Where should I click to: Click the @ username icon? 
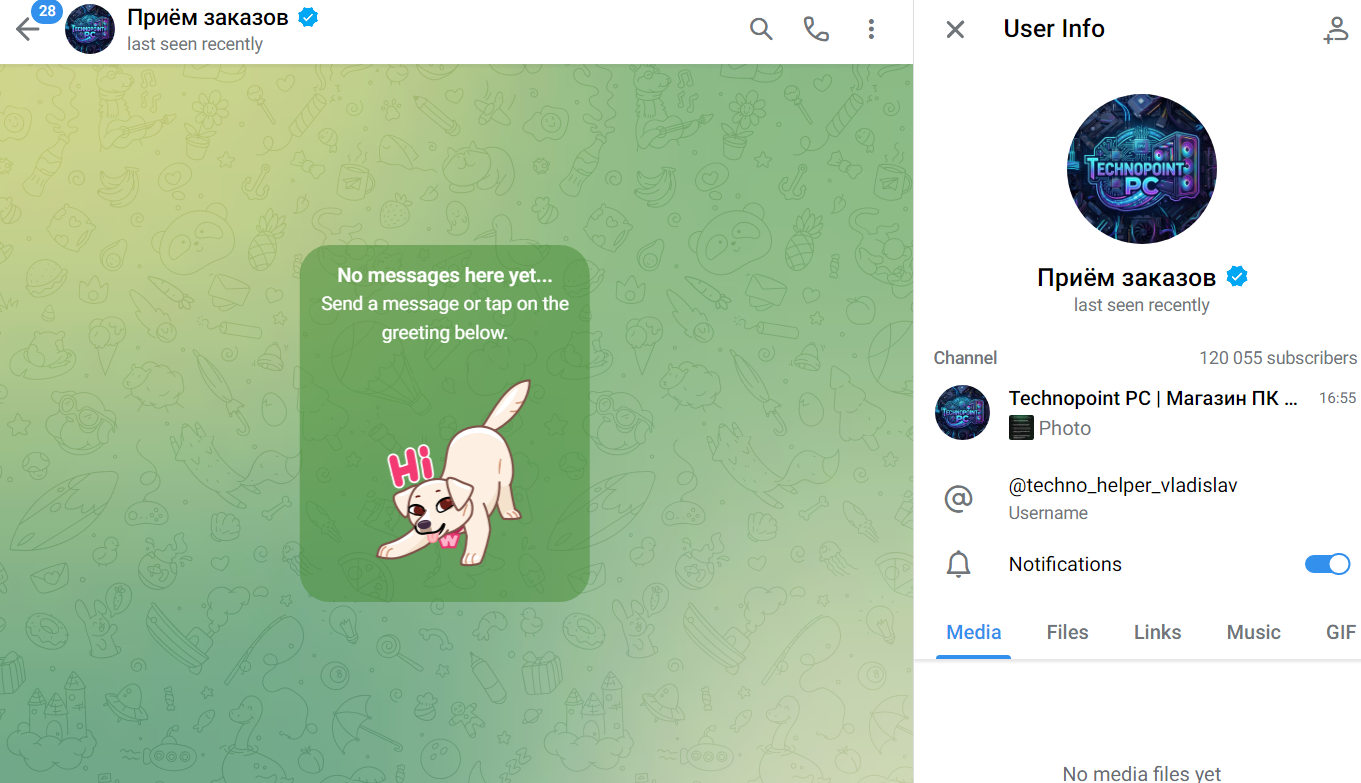click(958, 498)
